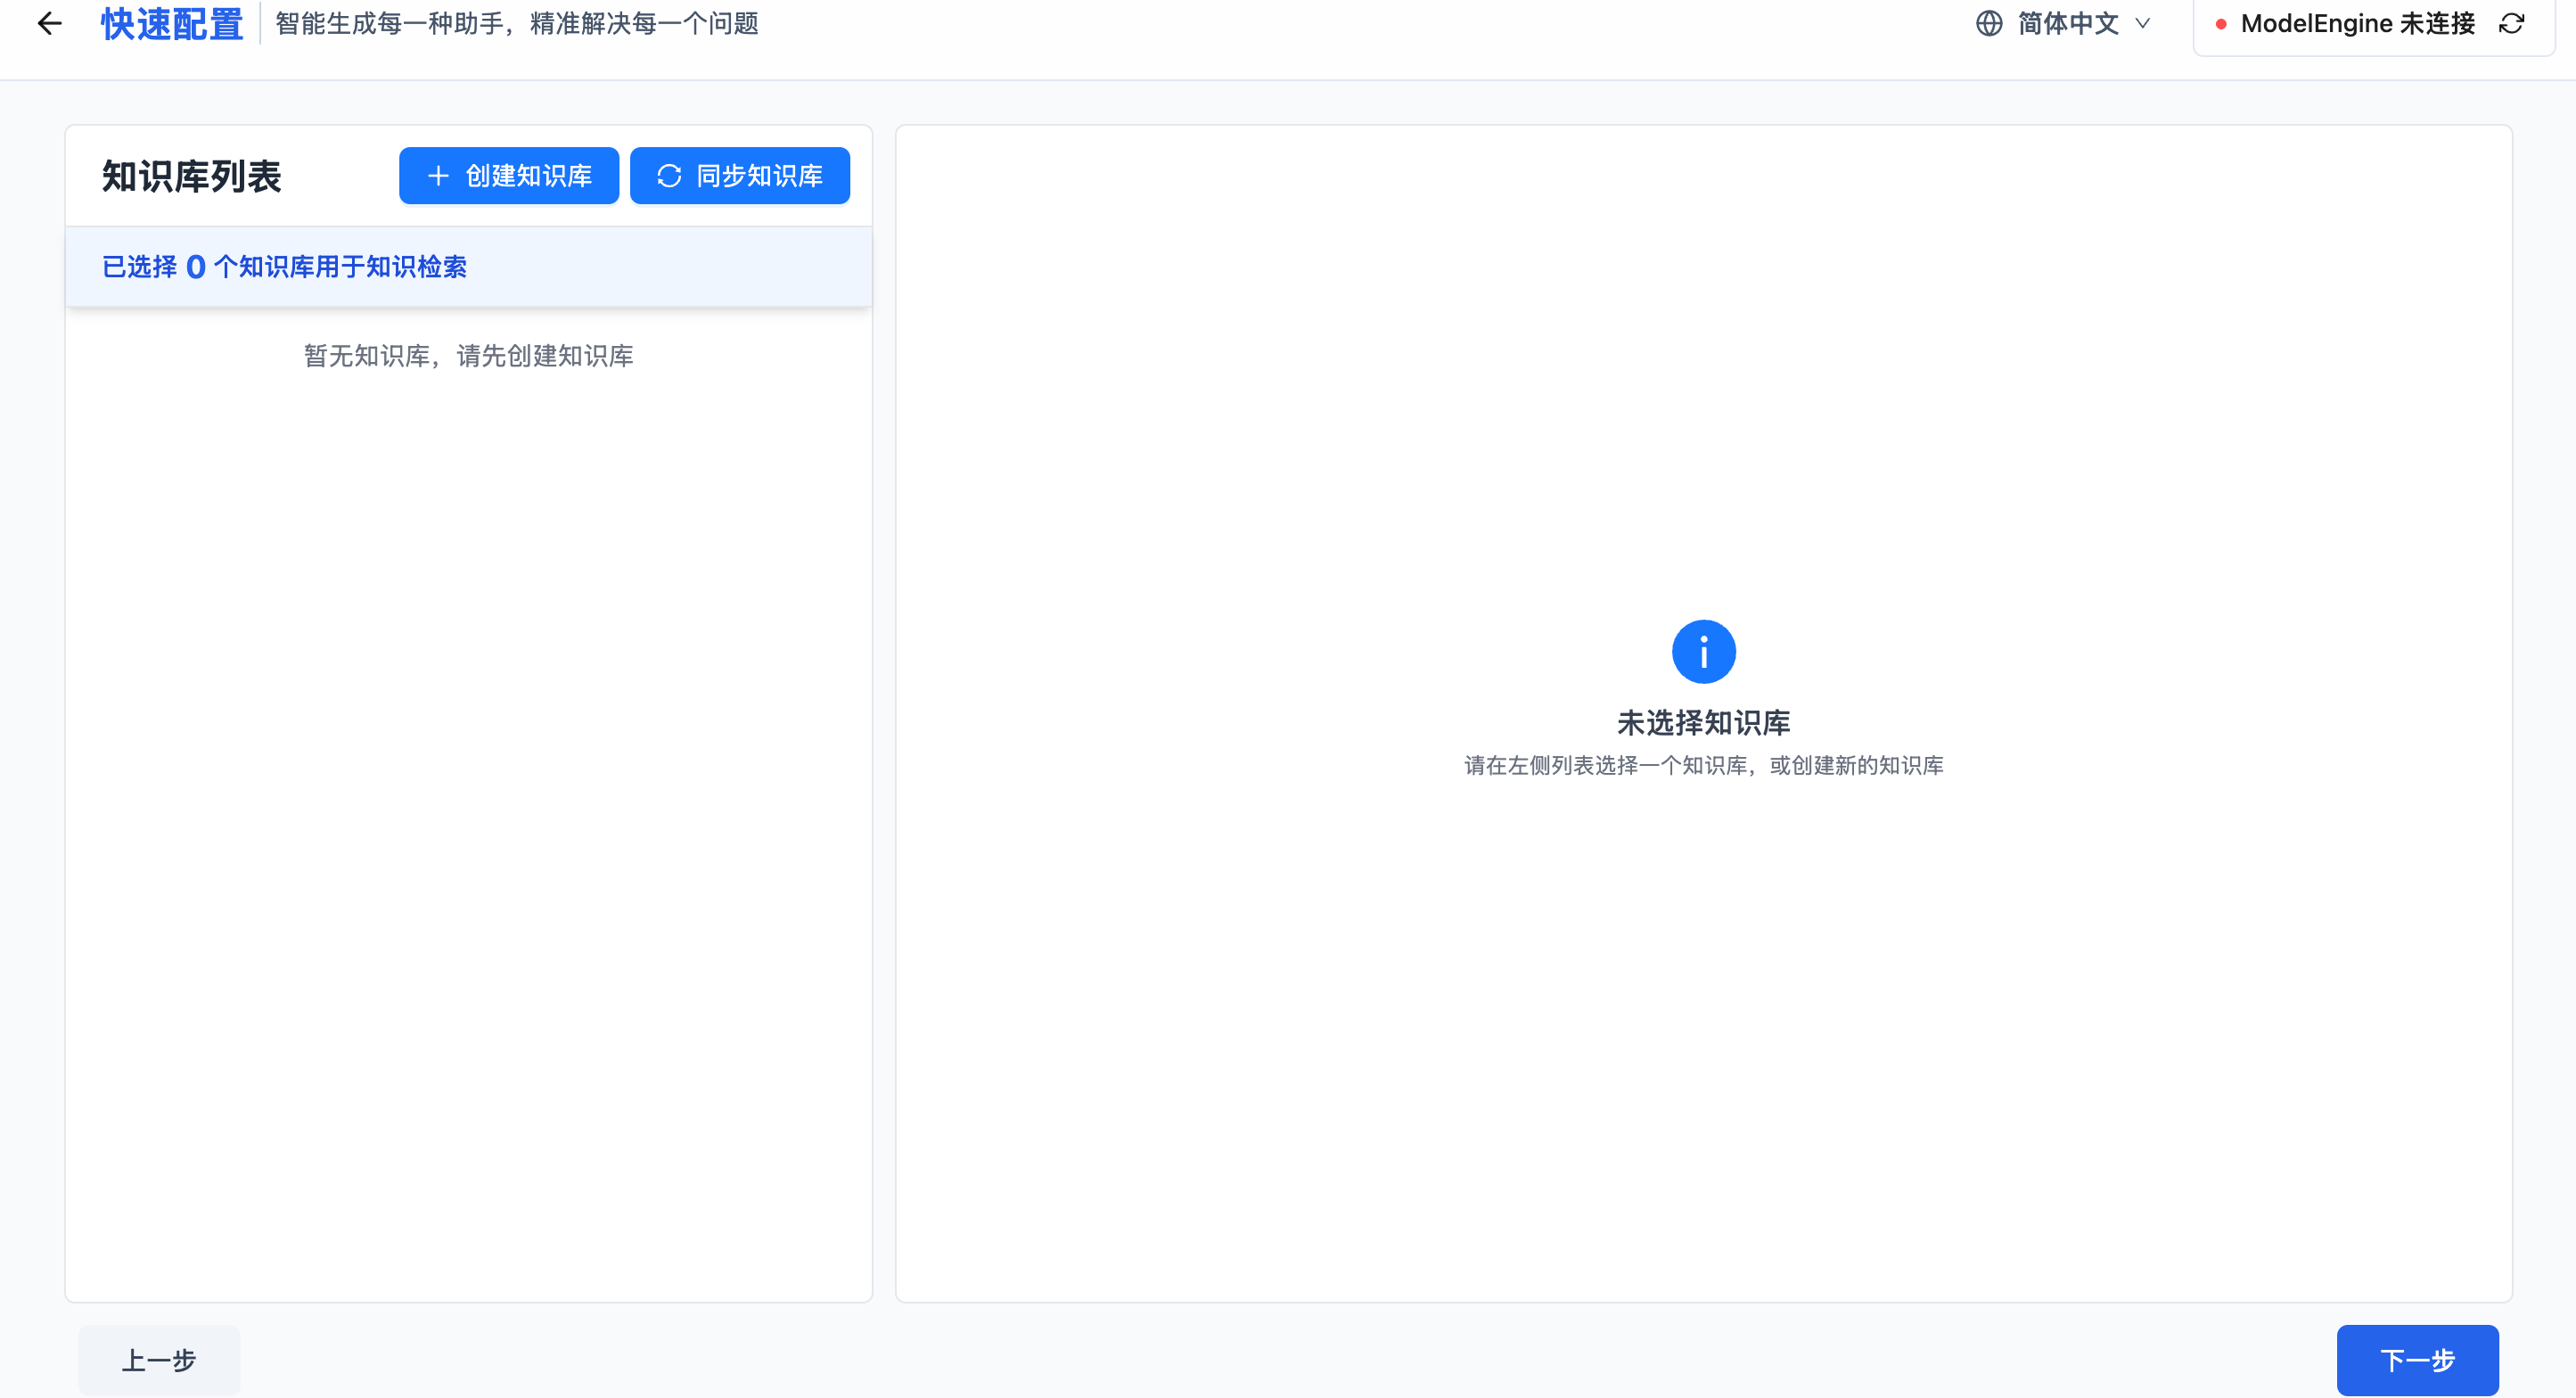
Task: Click the 请在左侧列表选择 hint text
Action: (x=1703, y=766)
